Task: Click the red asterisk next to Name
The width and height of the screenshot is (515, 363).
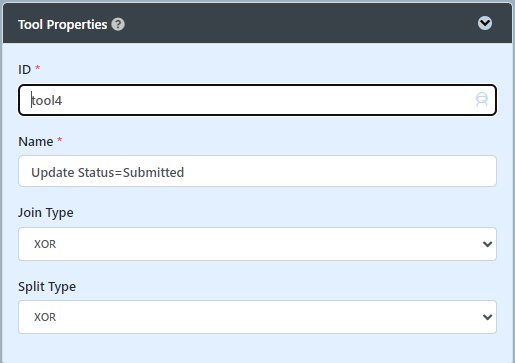Action: pyautogui.click(x=59, y=139)
